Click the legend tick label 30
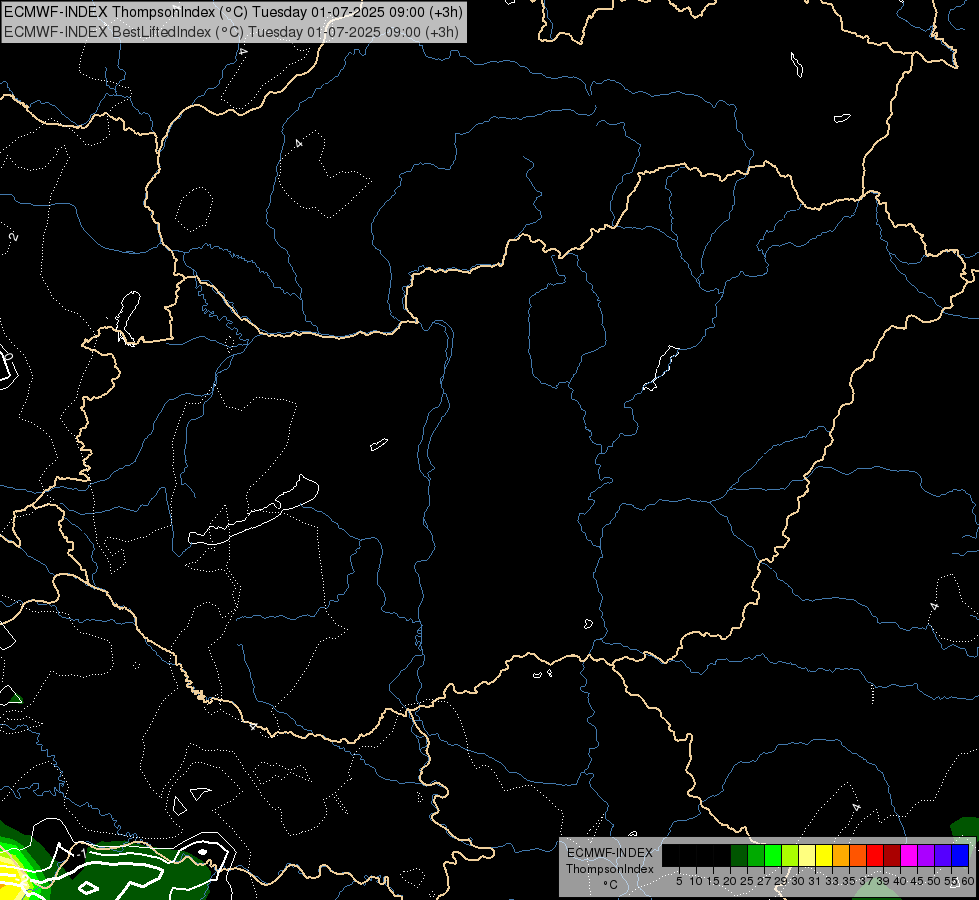This screenshot has width=979, height=900. (x=798, y=881)
